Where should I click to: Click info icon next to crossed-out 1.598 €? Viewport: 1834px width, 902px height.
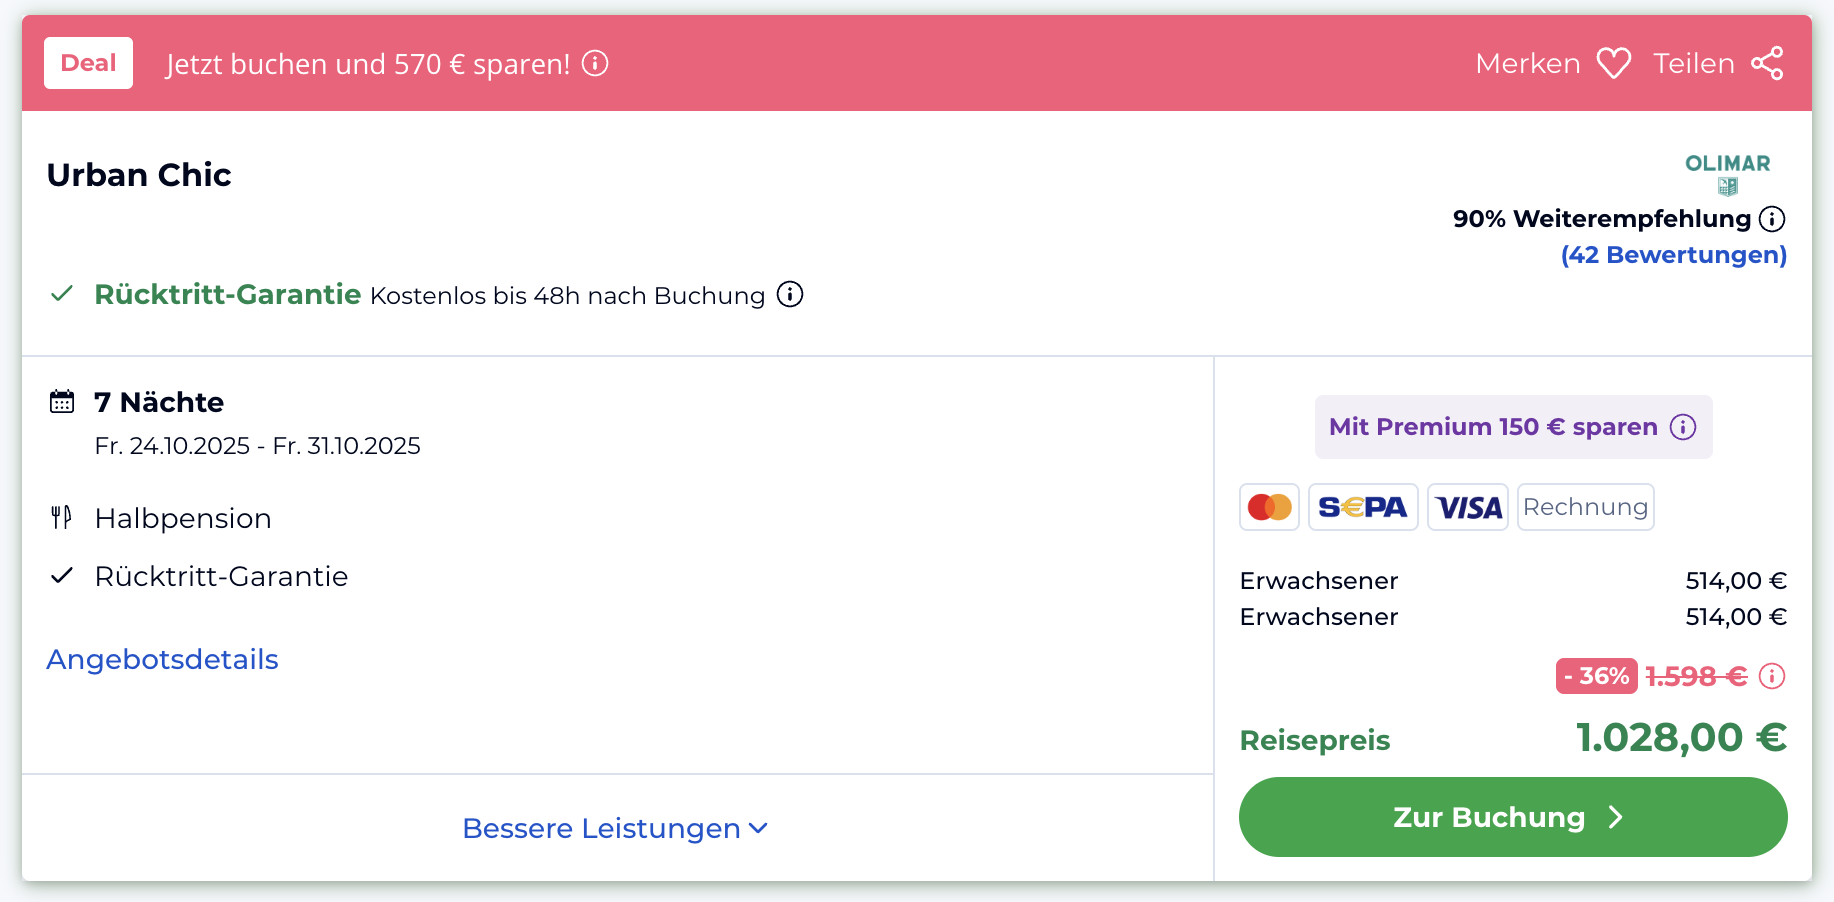[x=1772, y=677]
